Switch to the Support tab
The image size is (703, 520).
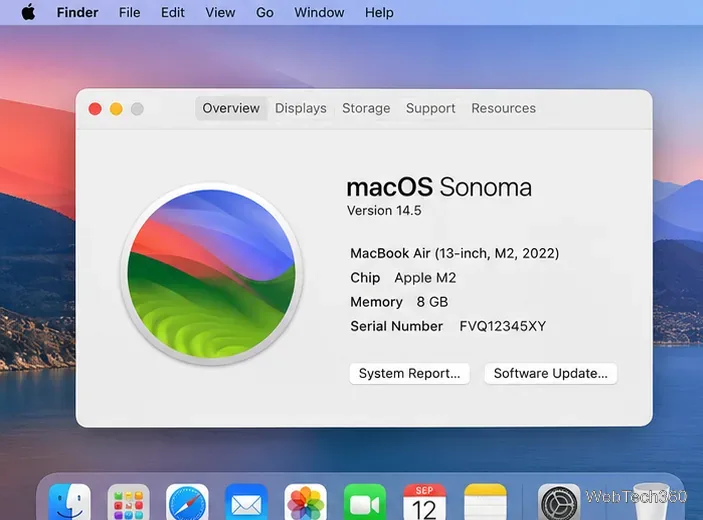point(430,108)
